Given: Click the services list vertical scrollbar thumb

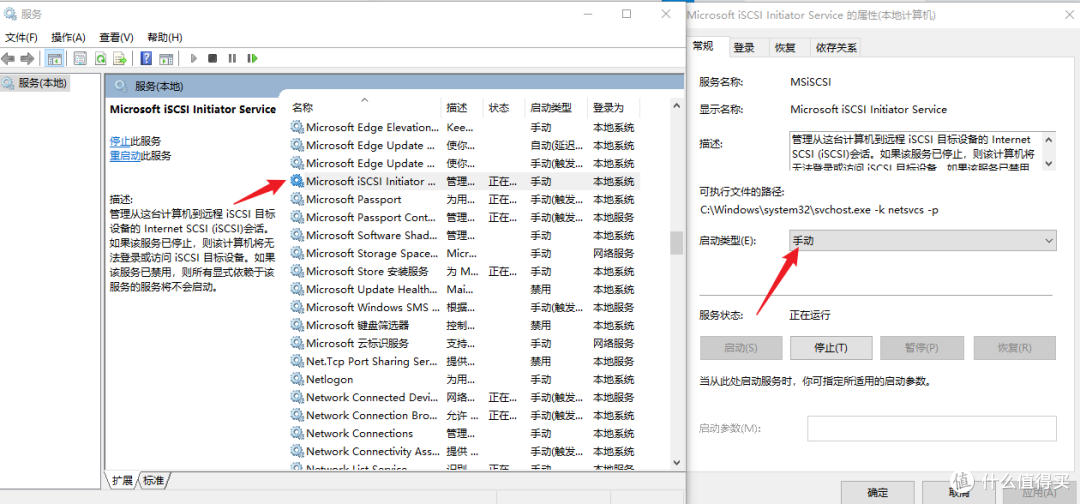Looking at the screenshot, I should click(x=676, y=243).
